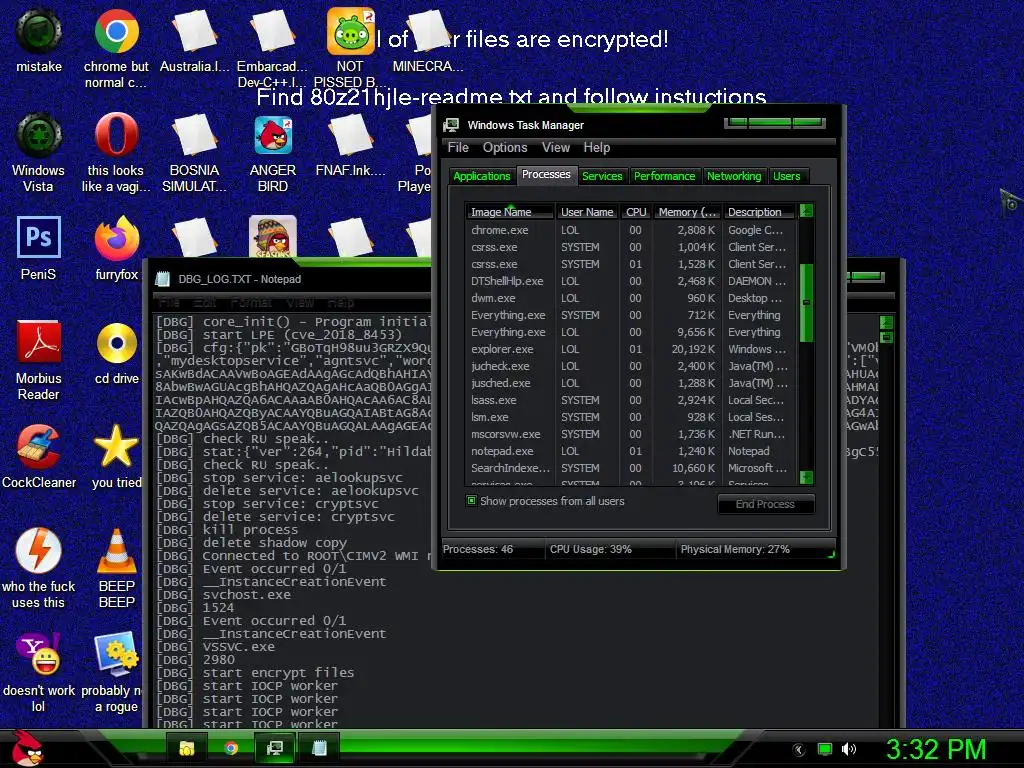Open the Networking tab
This screenshot has width=1024, height=768.
click(x=733, y=176)
